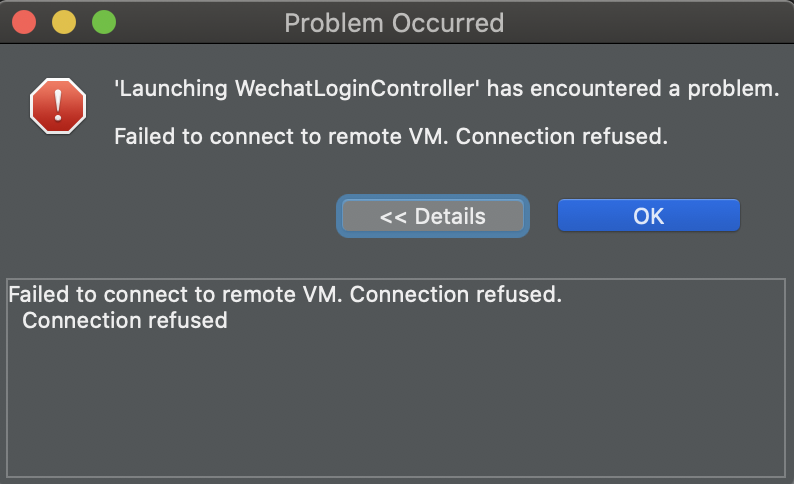Screen dimensions: 794x484
Task: Click the word WechatLoginController in the message
Action: coord(358,89)
